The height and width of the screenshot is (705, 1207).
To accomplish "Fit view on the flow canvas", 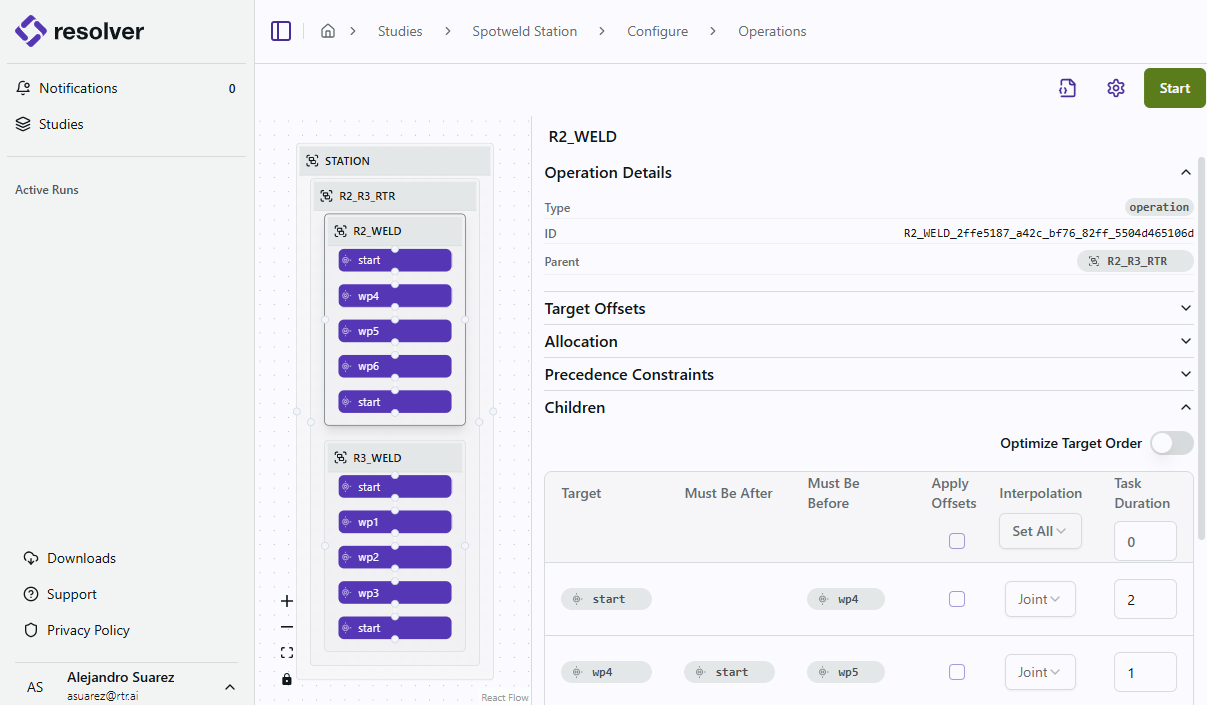I will point(287,653).
